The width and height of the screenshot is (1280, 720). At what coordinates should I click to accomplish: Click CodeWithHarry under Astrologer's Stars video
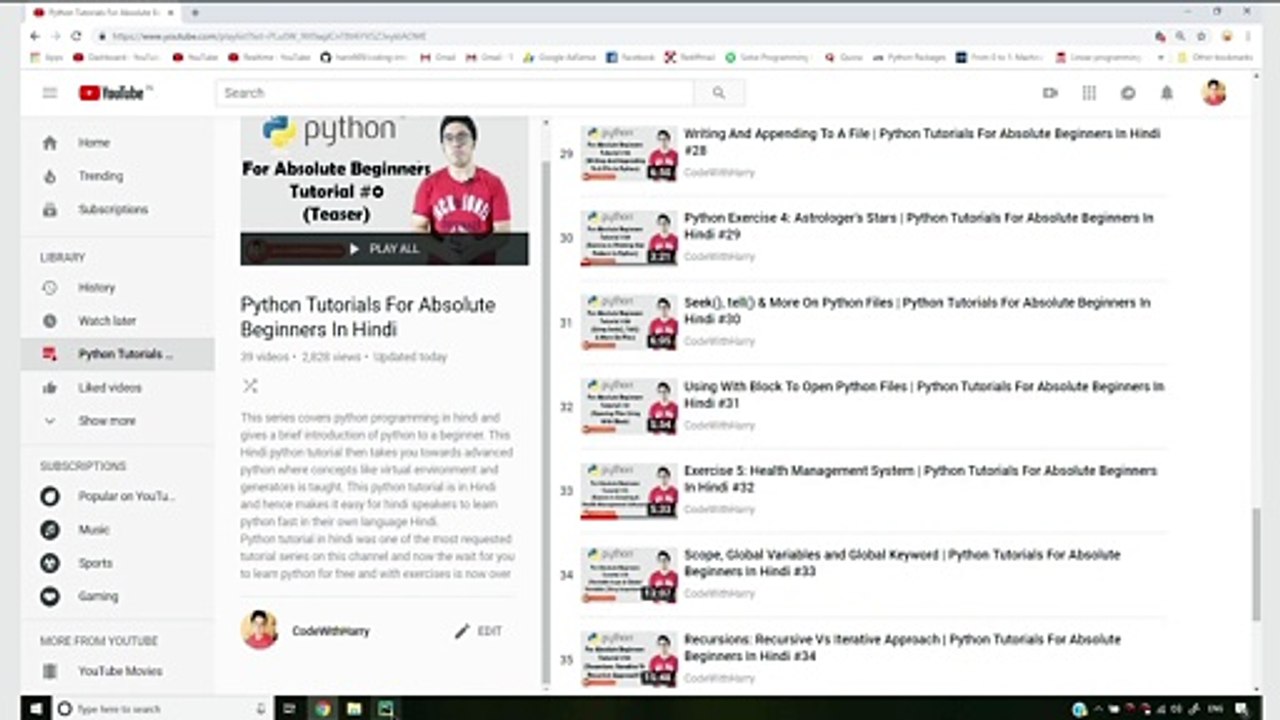719,257
